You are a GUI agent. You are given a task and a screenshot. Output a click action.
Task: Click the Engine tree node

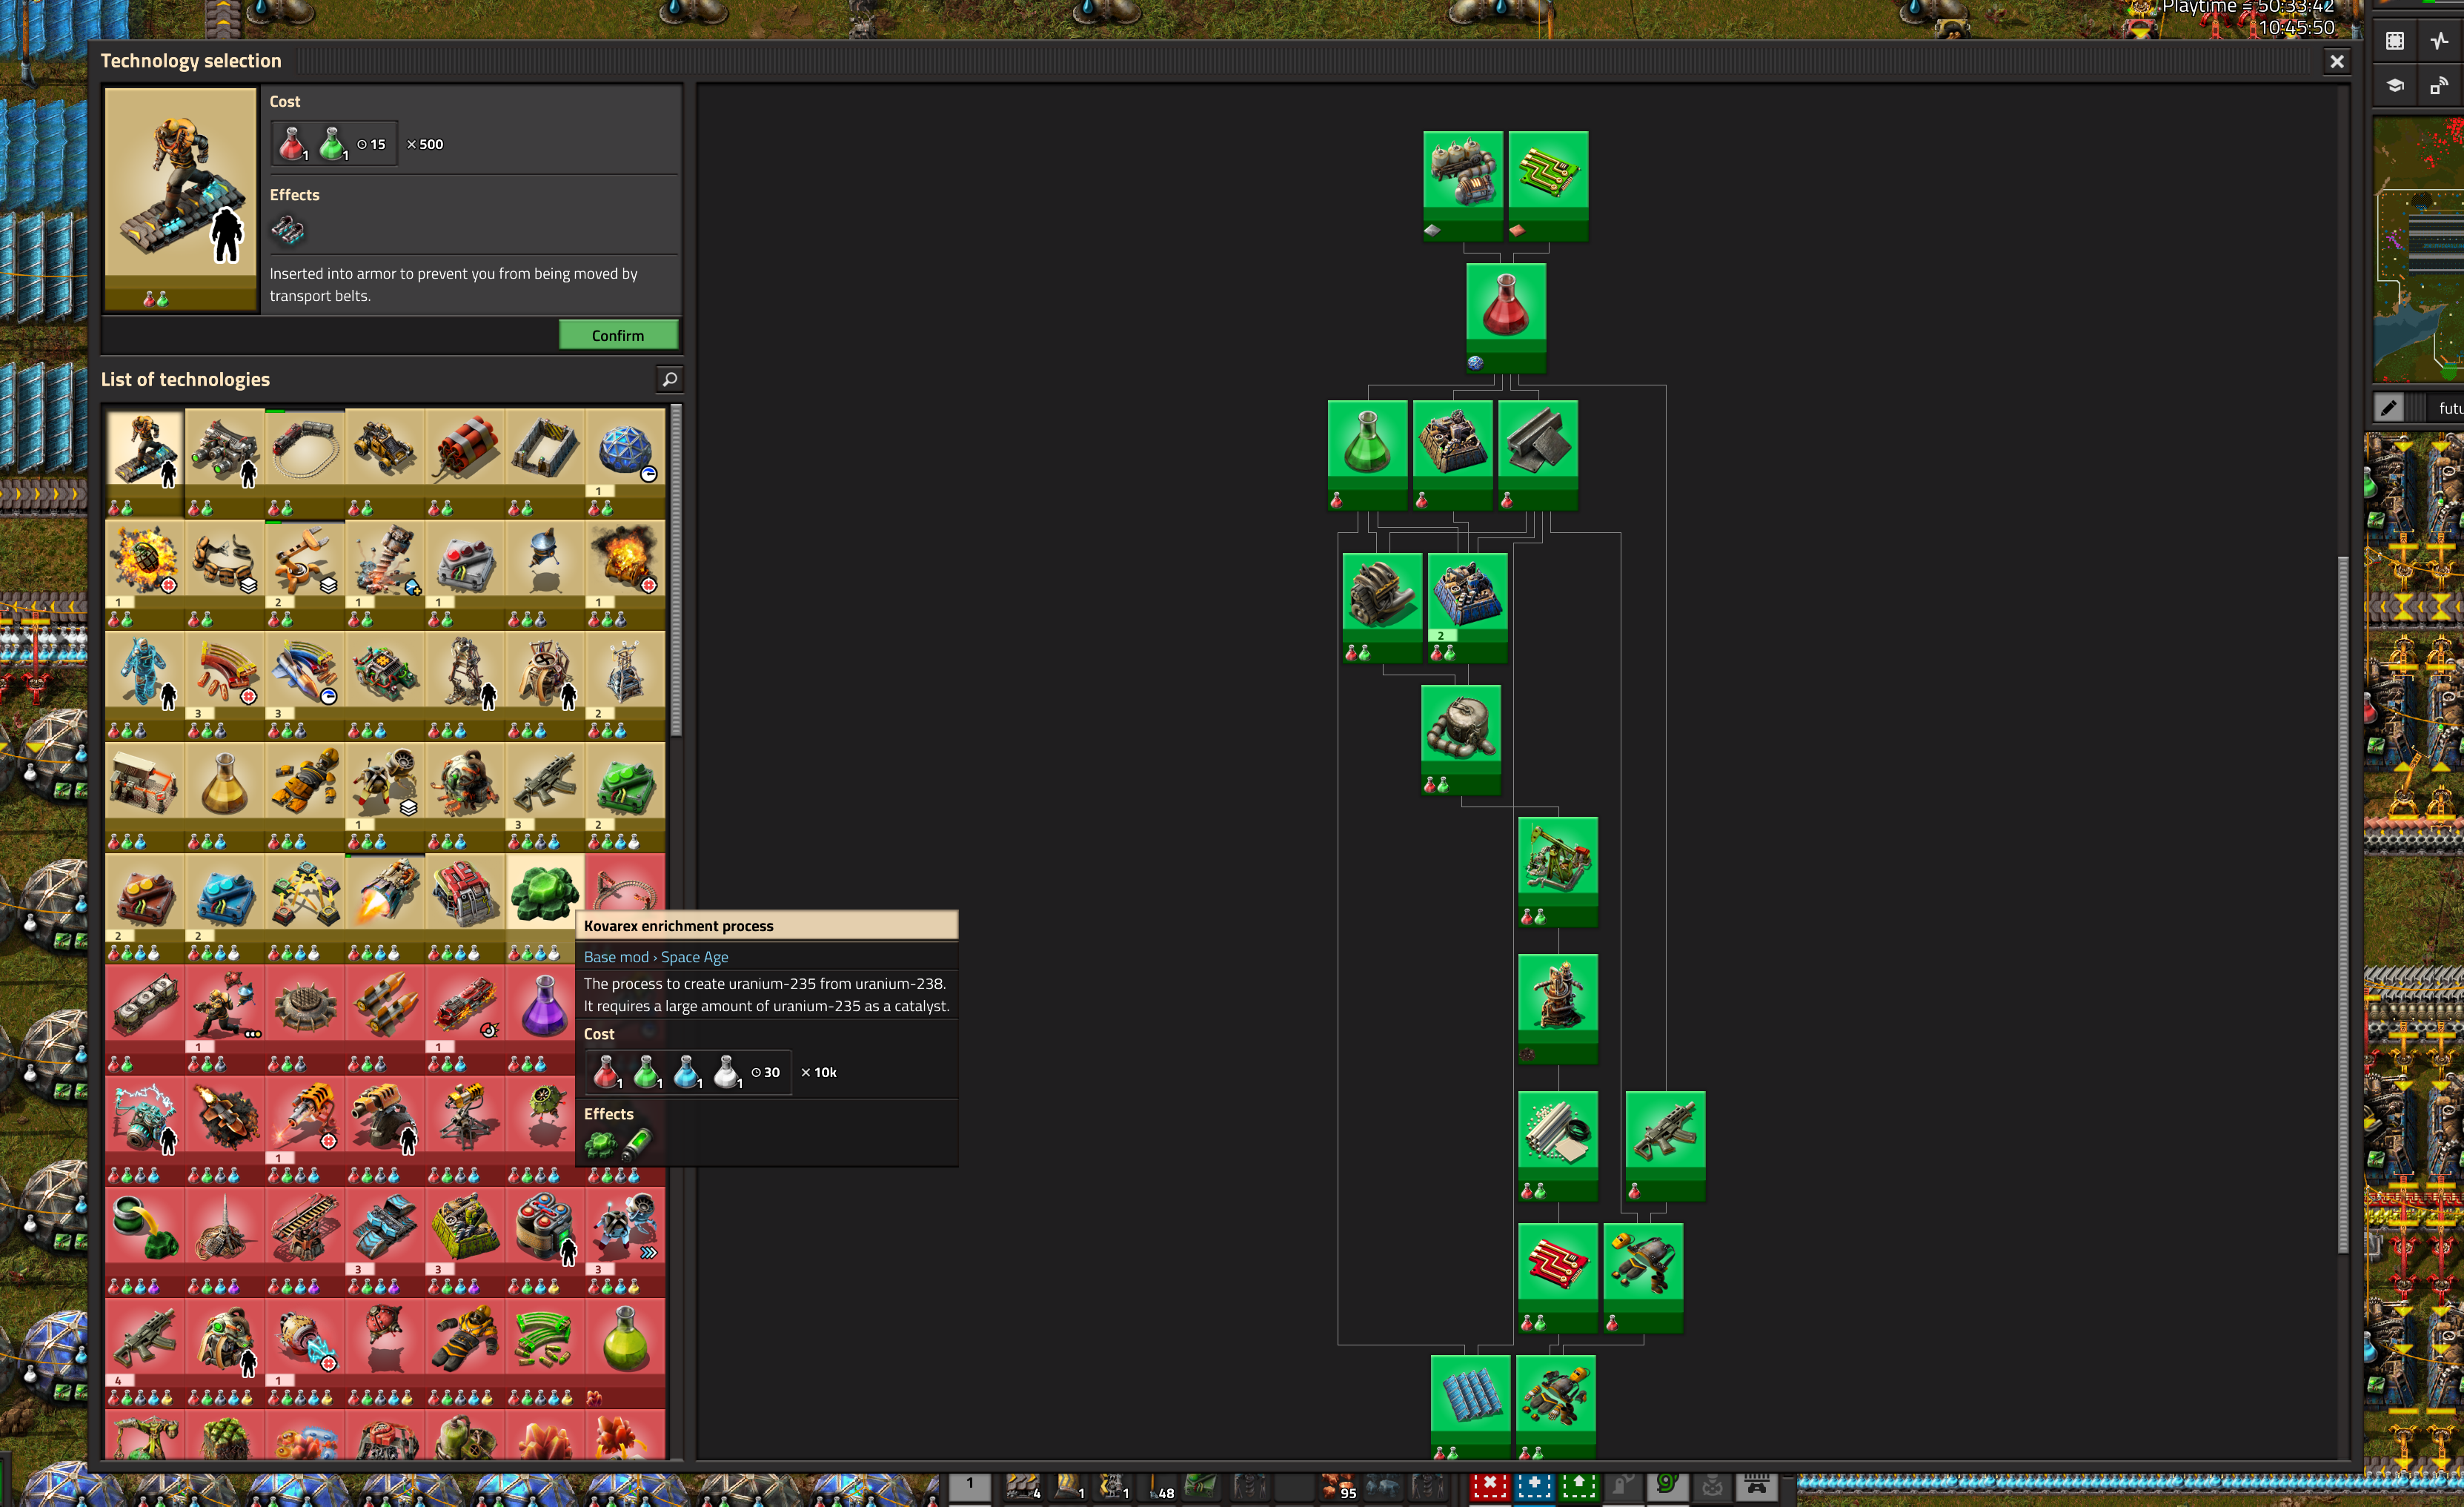1382,608
